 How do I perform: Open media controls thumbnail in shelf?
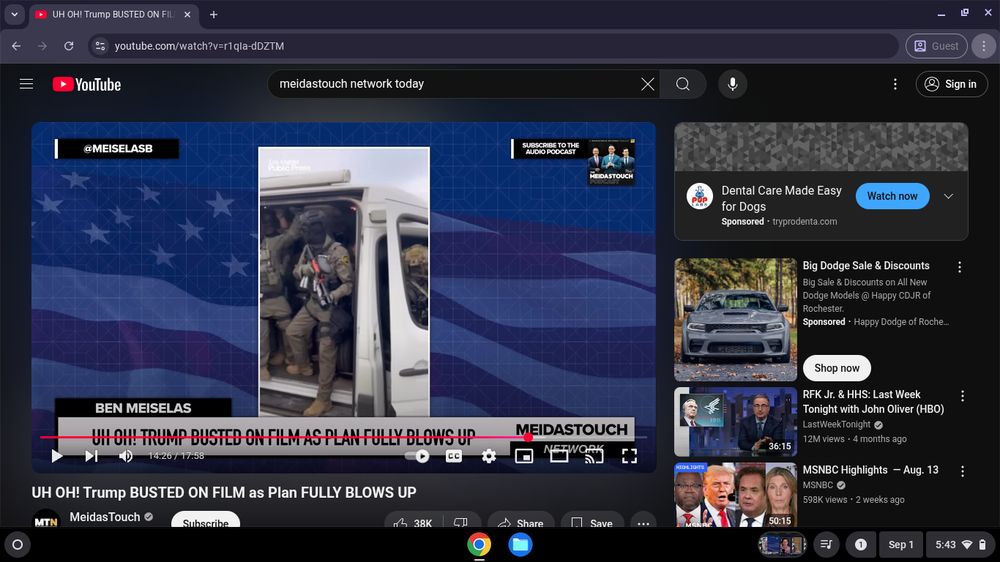[x=781, y=545]
